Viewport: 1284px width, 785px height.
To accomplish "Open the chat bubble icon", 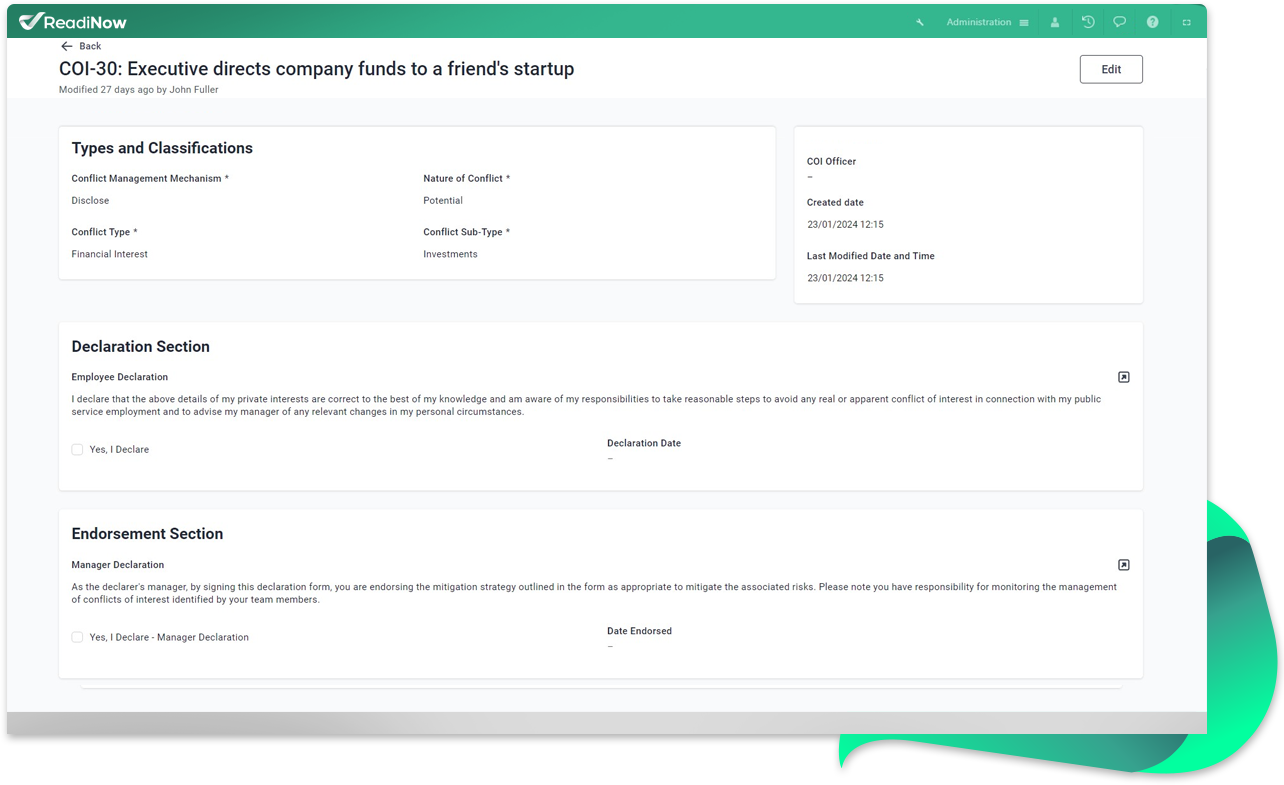I will click(1120, 22).
